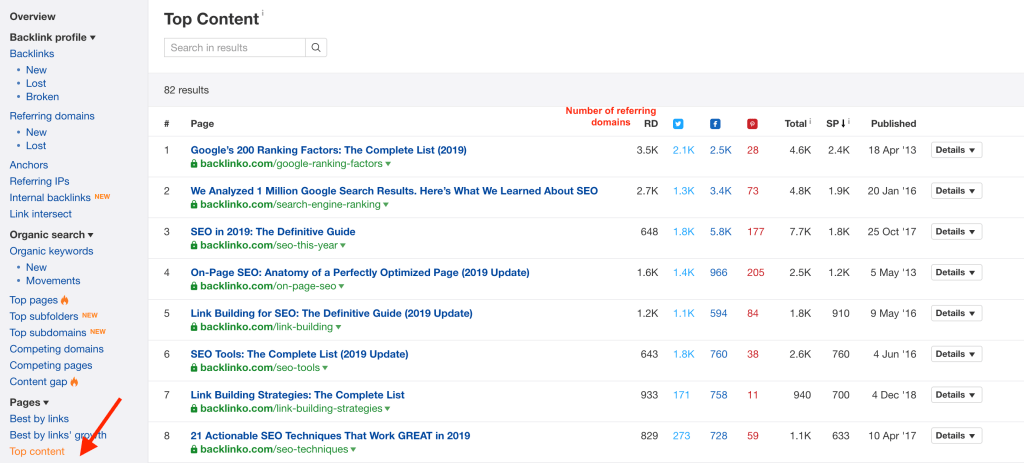Open Broken backlinks in sidebar
Screen dimensions: 1024x463
42,97
